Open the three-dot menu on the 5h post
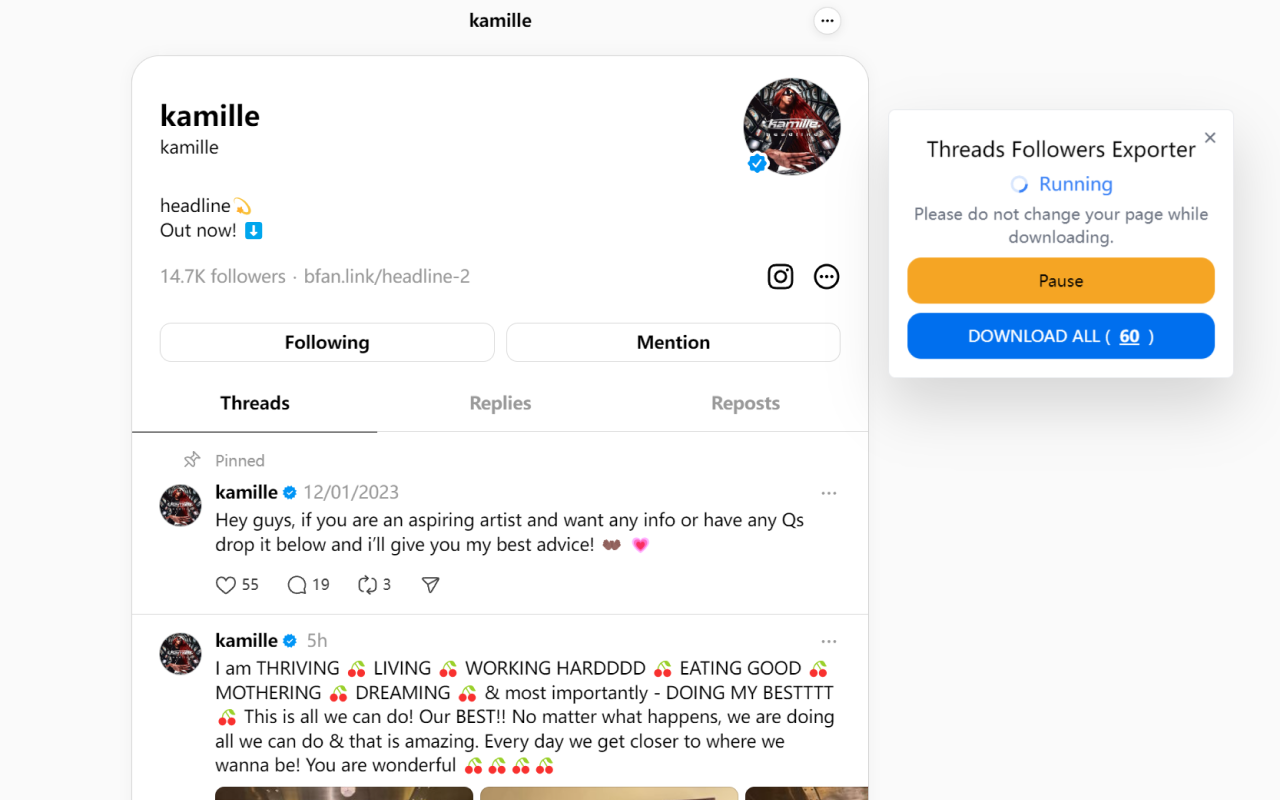1280x800 pixels. (829, 641)
